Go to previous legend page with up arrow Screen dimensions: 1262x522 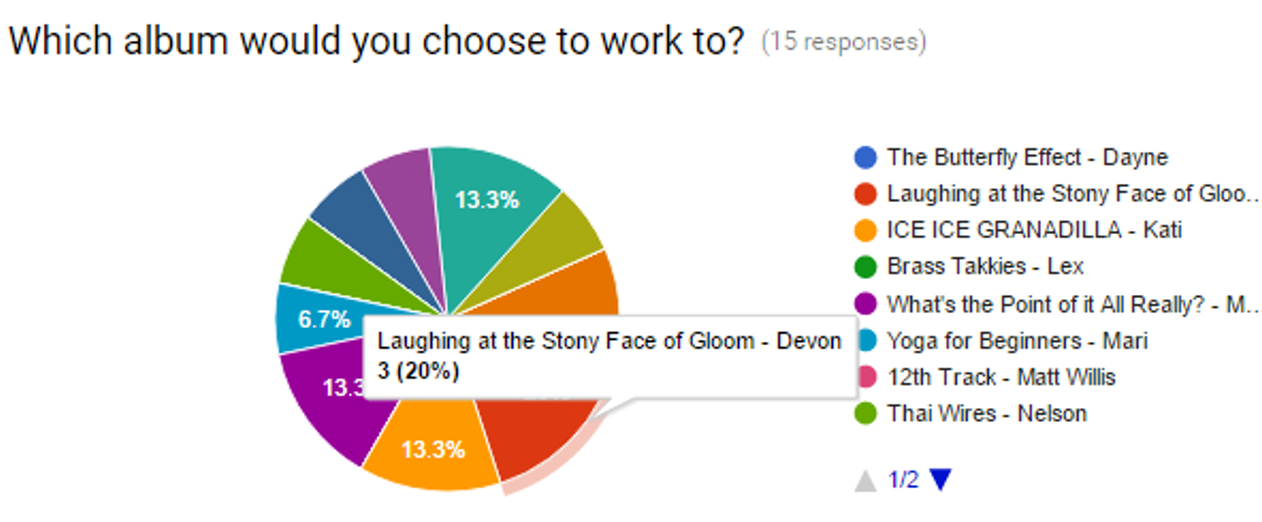865,481
